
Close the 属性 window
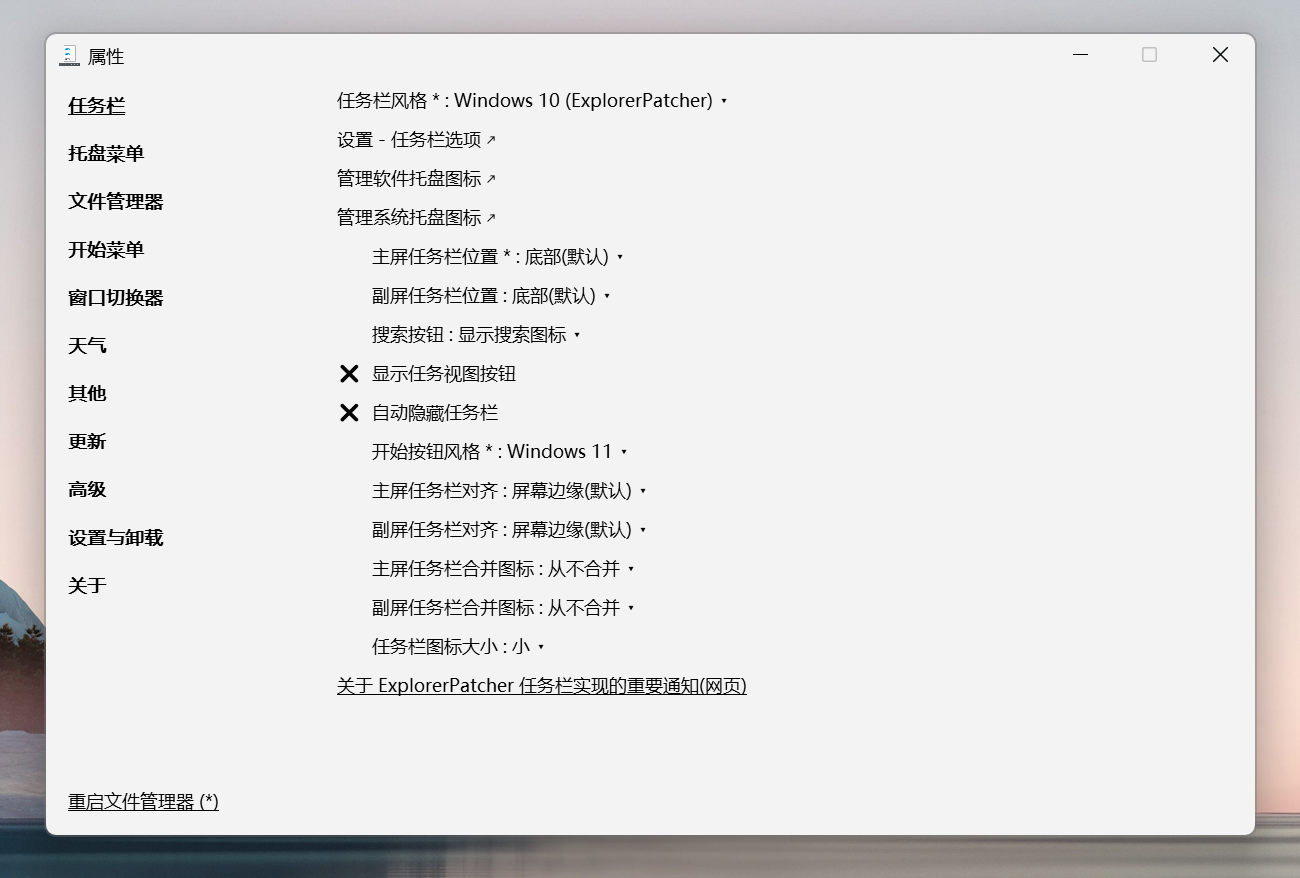point(1220,55)
